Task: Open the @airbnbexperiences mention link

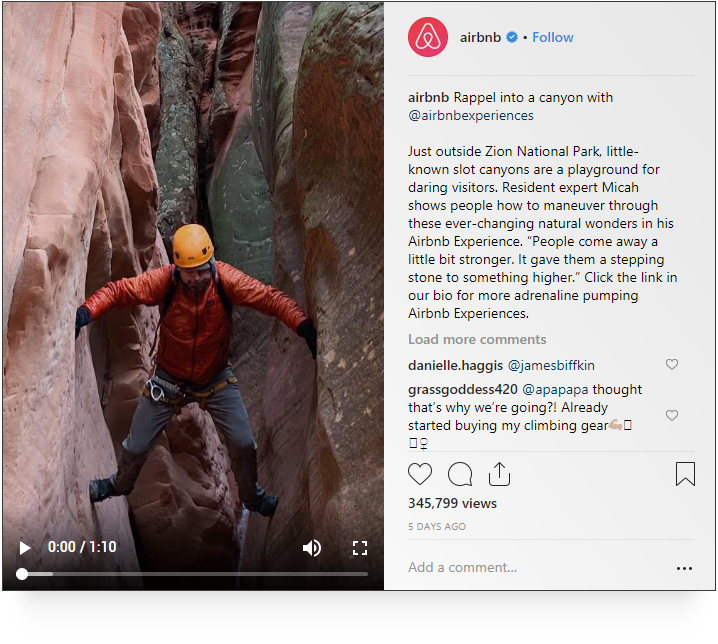Action: point(471,115)
